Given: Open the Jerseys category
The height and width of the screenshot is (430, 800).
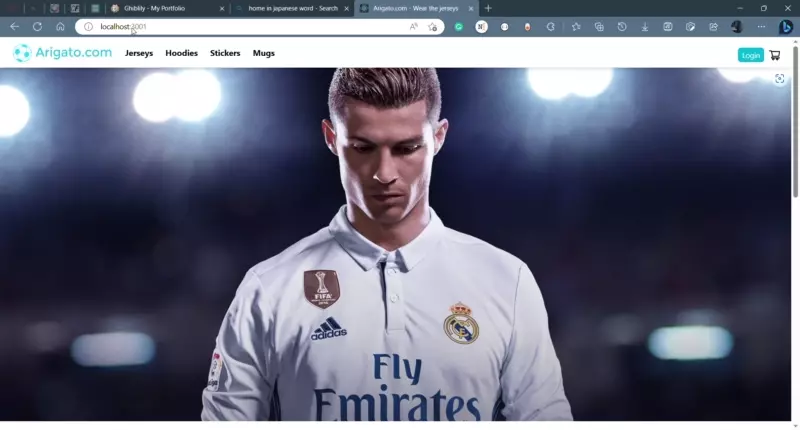Looking at the screenshot, I should [x=139, y=53].
